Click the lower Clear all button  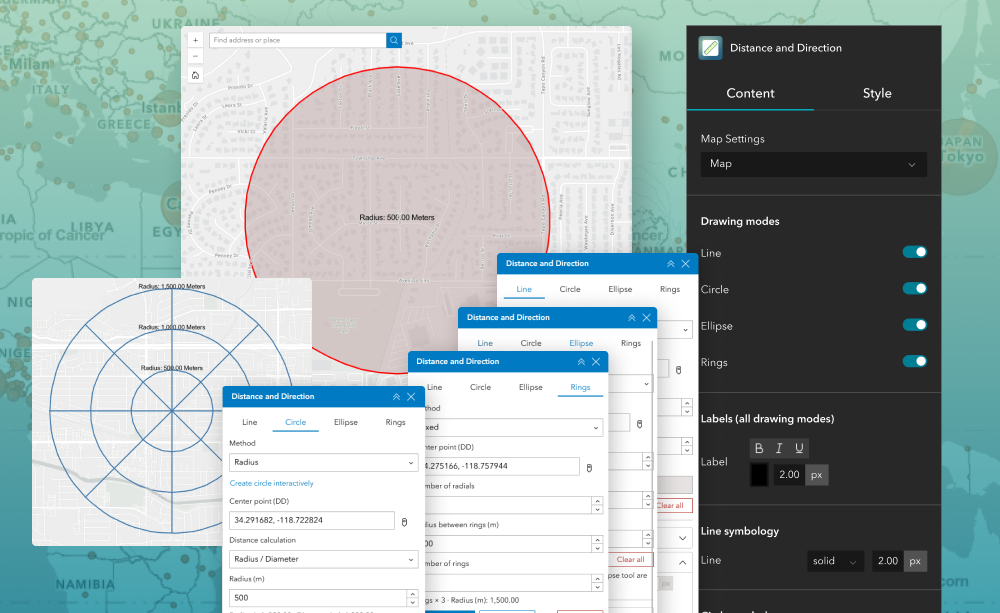pos(630,559)
